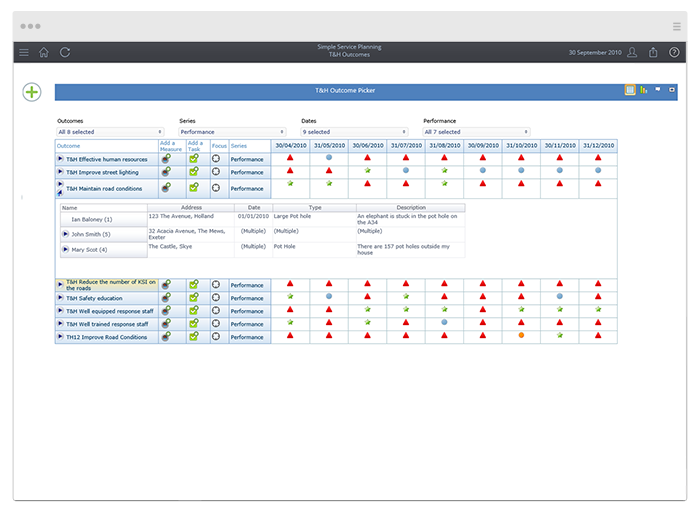Switch to chart view icon in picker header
Image resolution: width=700 pixels, height=514 pixels.
tap(643, 90)
